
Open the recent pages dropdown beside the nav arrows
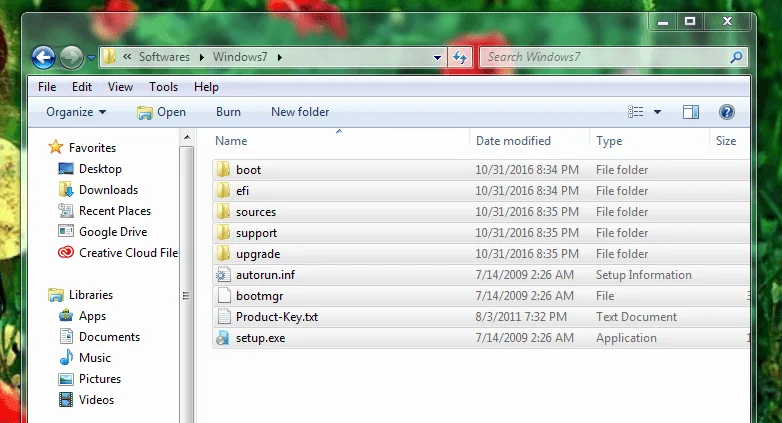pyautogui.click(x=91, y=58)
